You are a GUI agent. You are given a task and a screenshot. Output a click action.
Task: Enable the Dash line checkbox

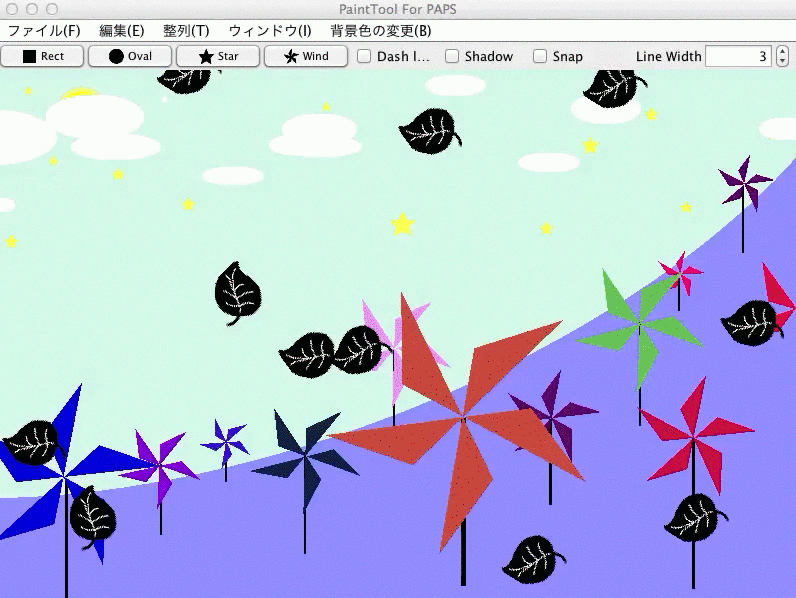coord(365,57)
